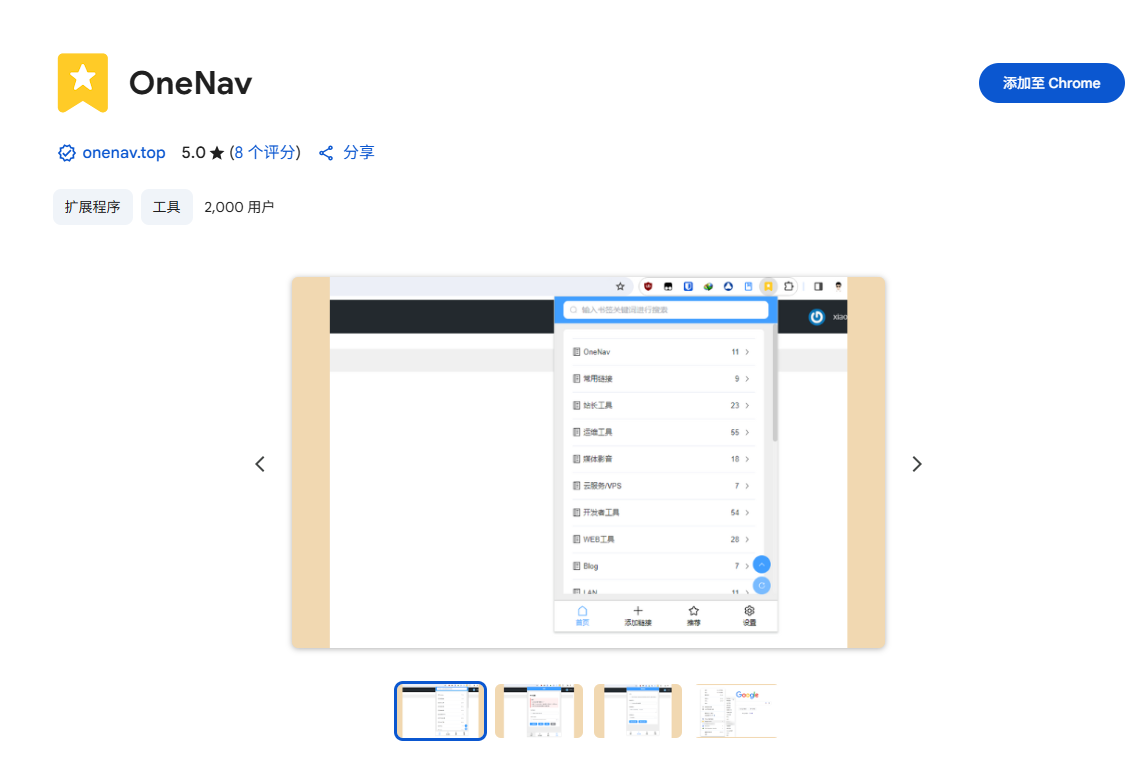The width and height of the screenshot is (1143, 775).
Task: Click the 分享 share button
Action: (x=346, y=152)
